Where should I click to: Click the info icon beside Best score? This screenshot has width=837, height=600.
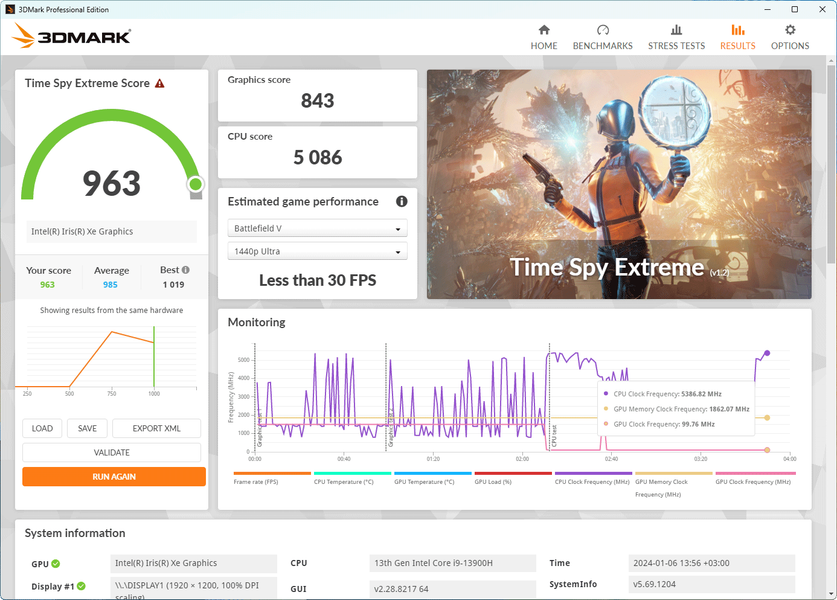185,270
